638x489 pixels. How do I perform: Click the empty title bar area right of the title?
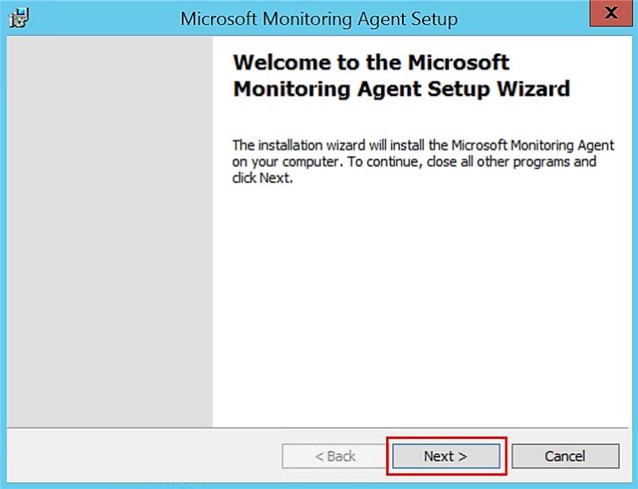523,18
